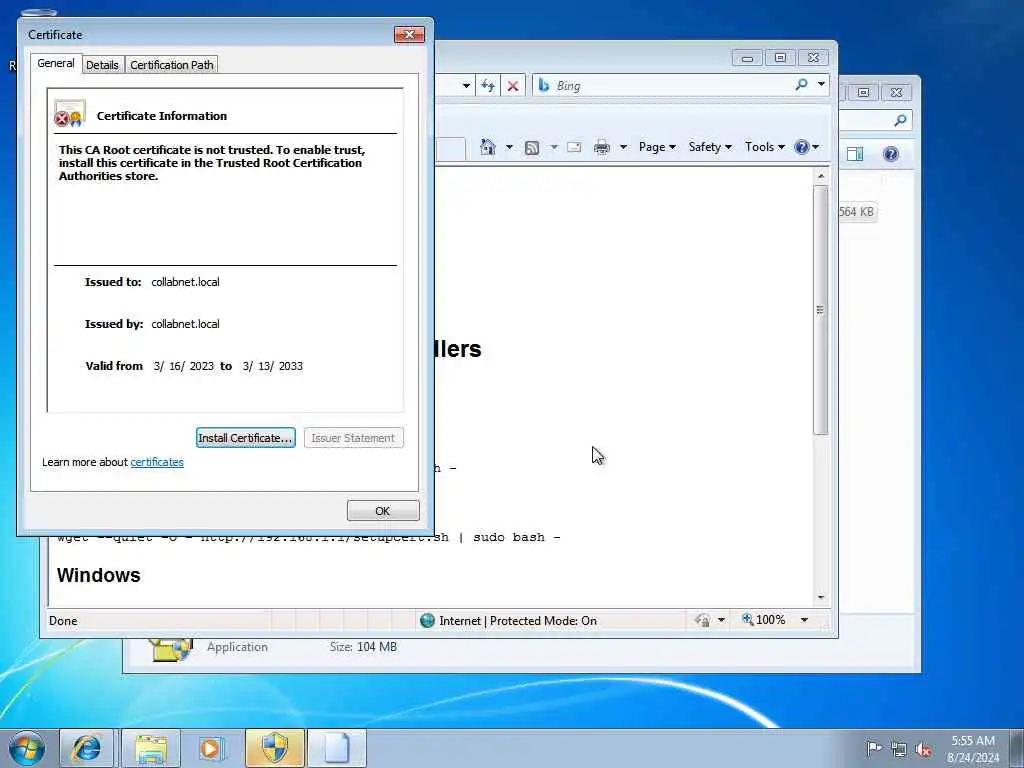Switch to the Details tab
The height and width of the screenshot is (768, 1024).
point(103,65)
